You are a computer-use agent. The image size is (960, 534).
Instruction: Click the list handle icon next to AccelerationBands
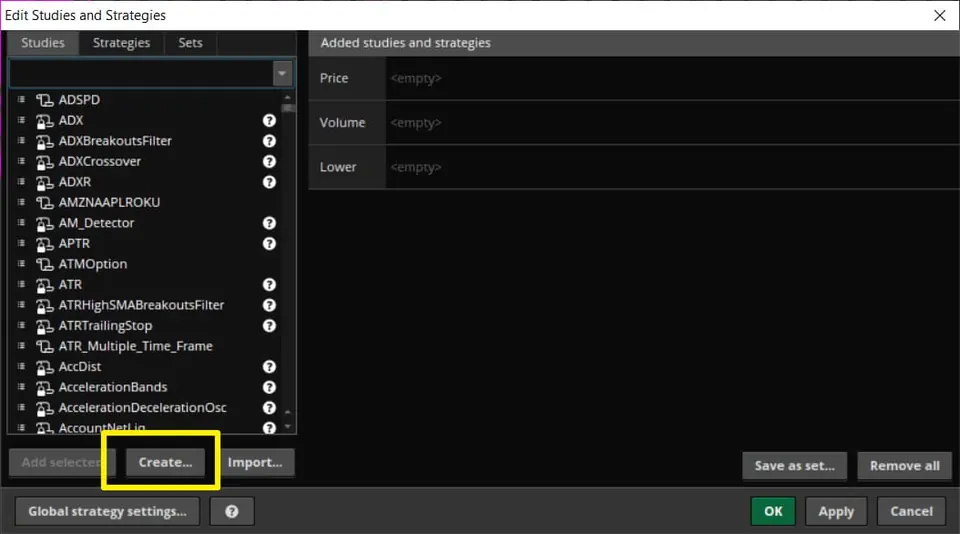(21, 386)
